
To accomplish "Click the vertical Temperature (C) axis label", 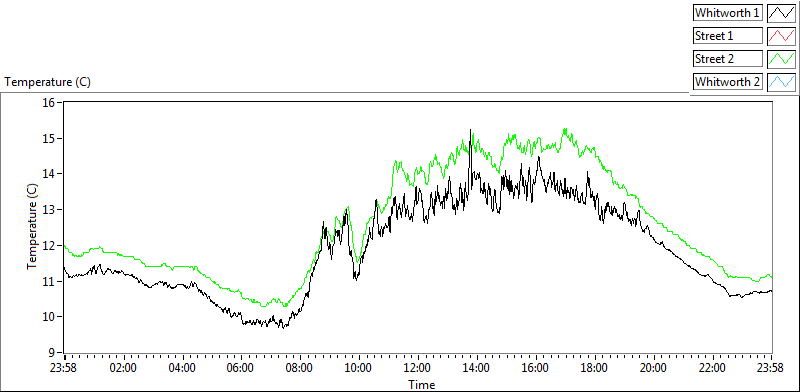I will pos(32,227).
